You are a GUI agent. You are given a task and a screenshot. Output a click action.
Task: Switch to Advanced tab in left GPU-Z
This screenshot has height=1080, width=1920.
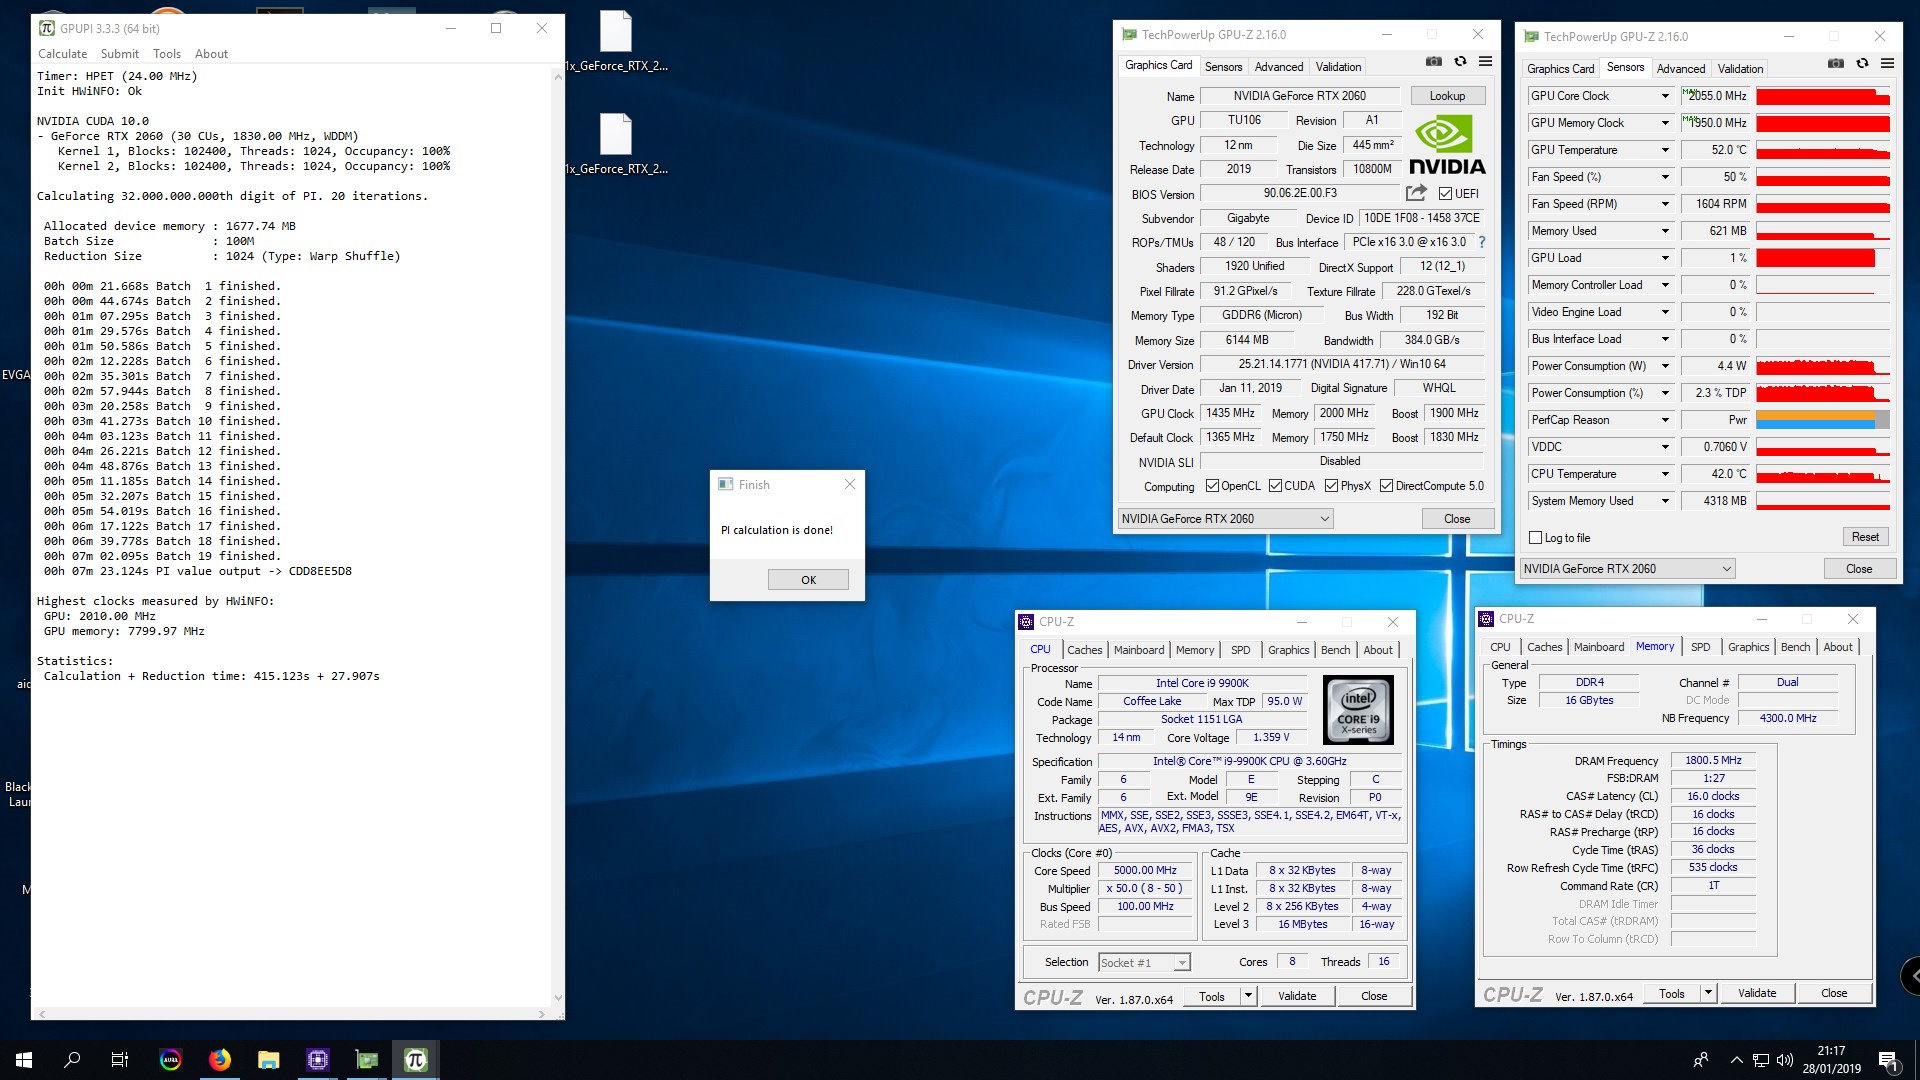(x=1279, y=67)
